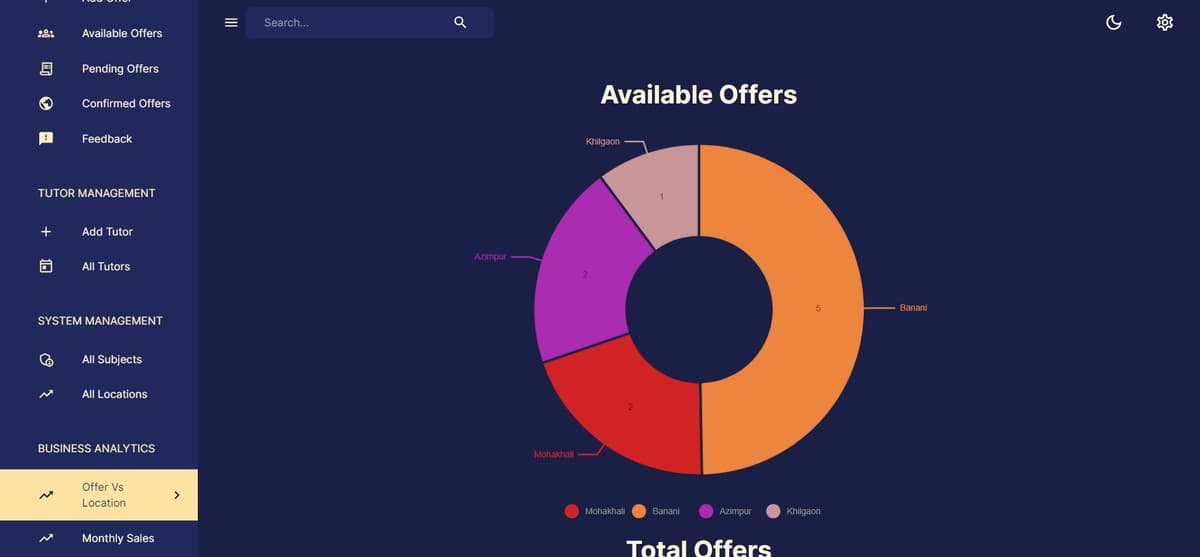Screen dimensions: 1200x557
Task: Click the calendar icon beside All Tutors
Action: pos(46,267)
